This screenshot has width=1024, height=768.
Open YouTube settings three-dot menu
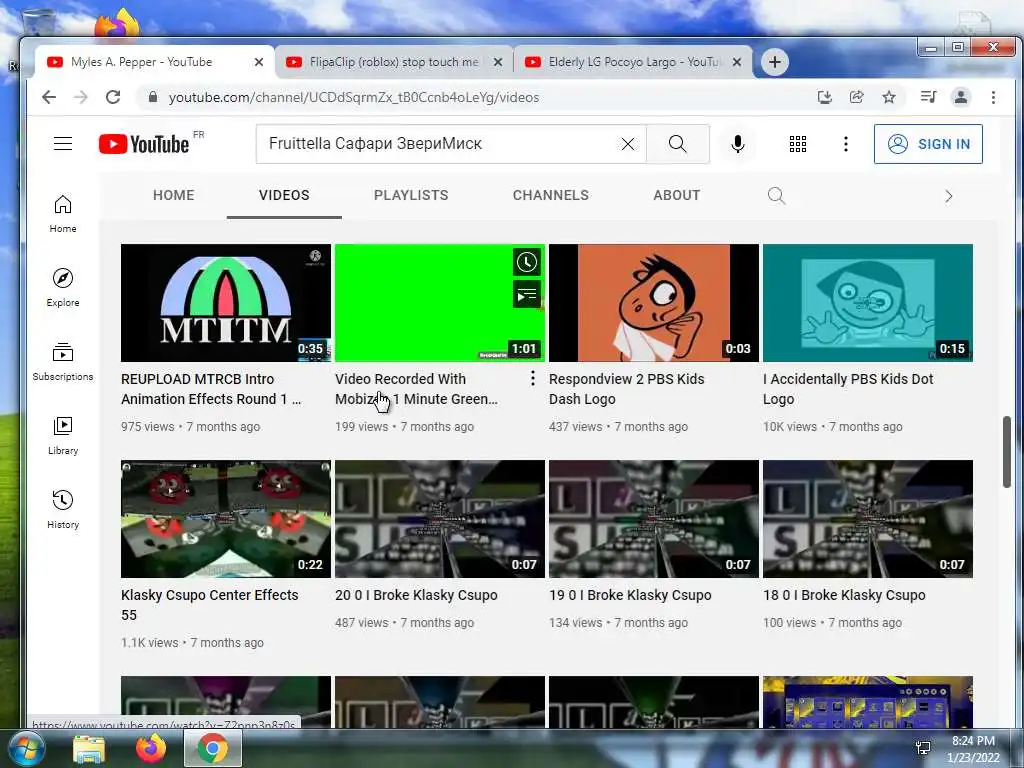(x=846, y=144)
